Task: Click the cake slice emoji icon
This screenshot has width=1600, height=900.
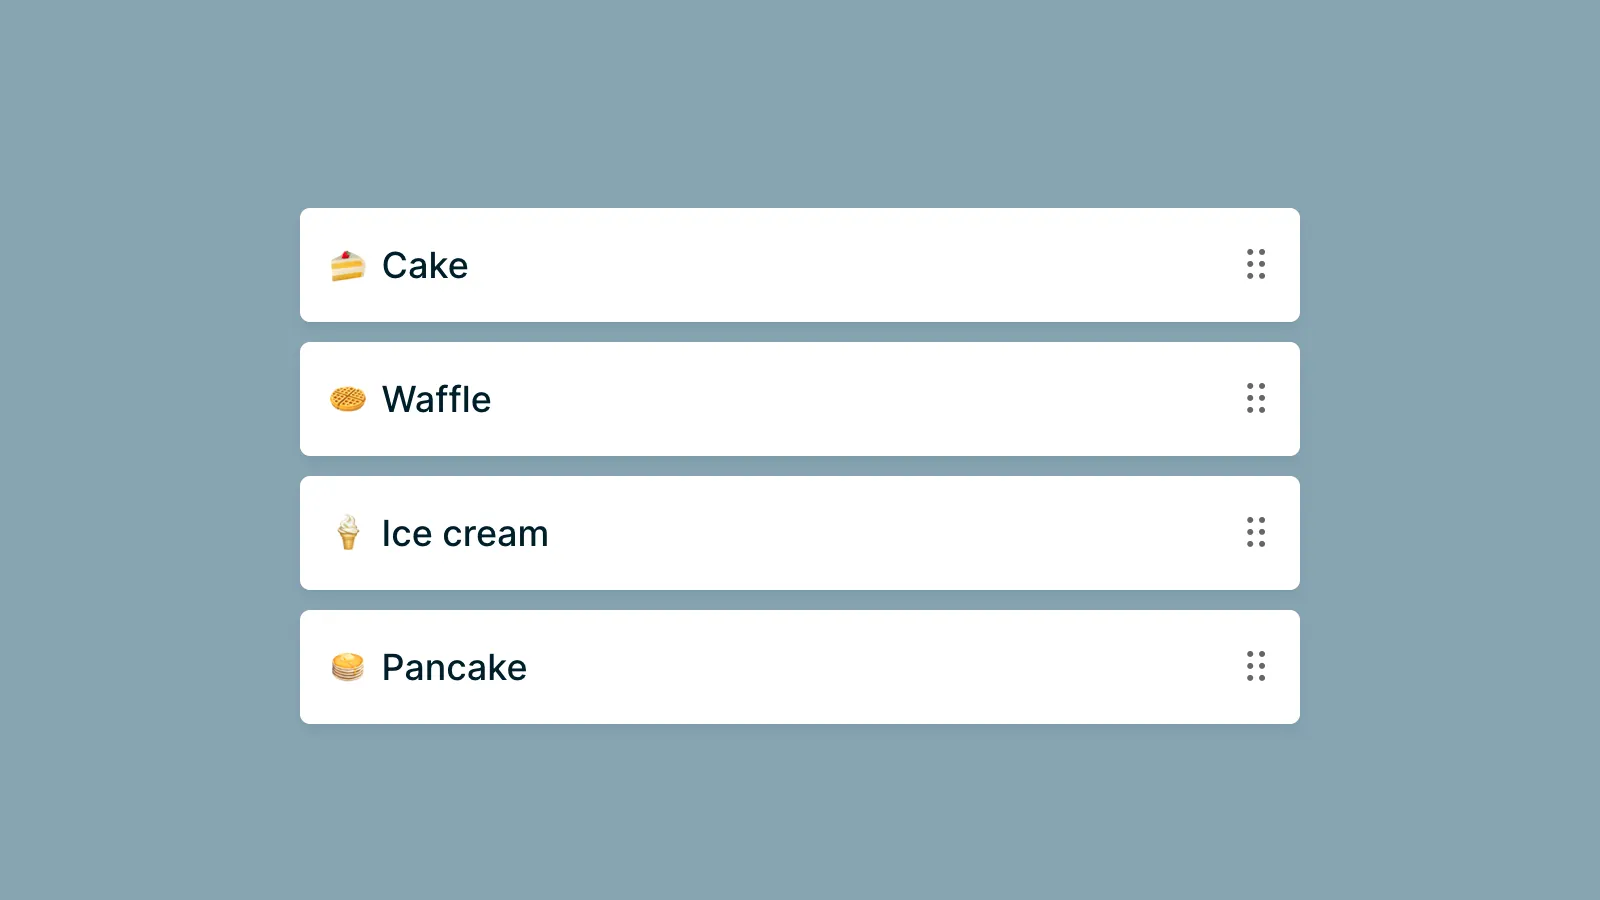Action: point(347,265)
